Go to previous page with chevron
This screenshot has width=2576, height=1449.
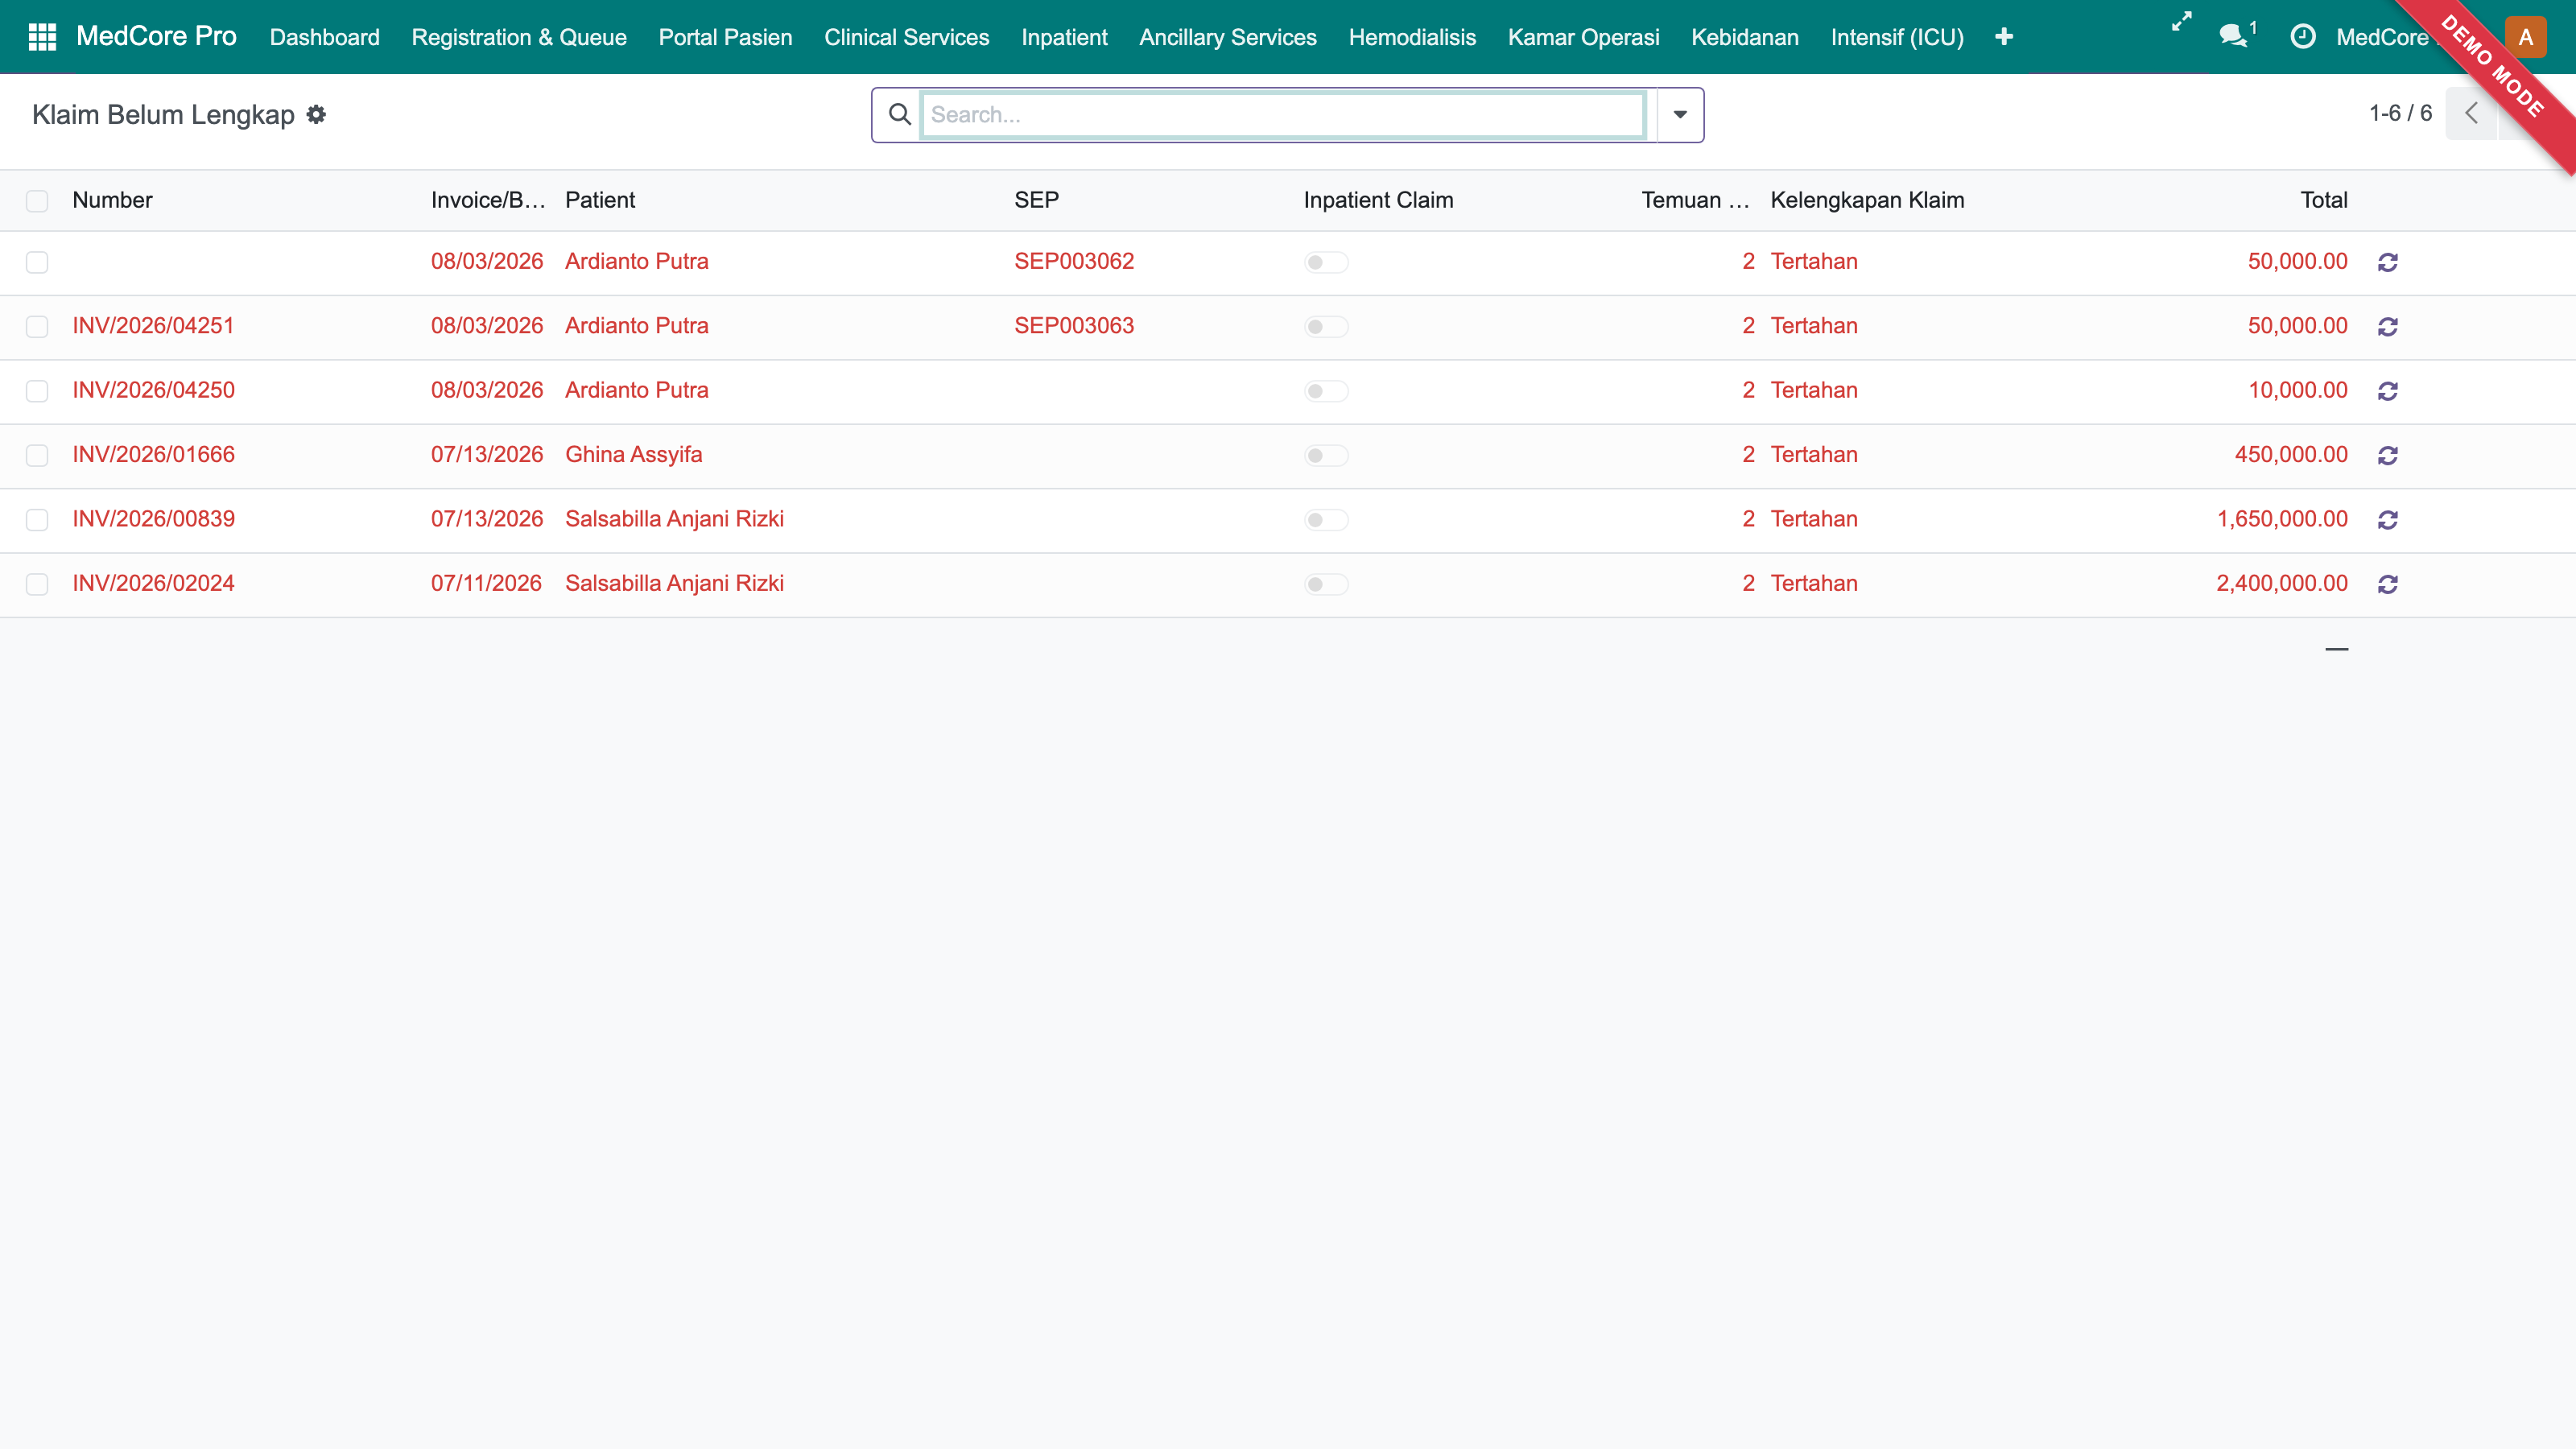tap(2472, 113)
